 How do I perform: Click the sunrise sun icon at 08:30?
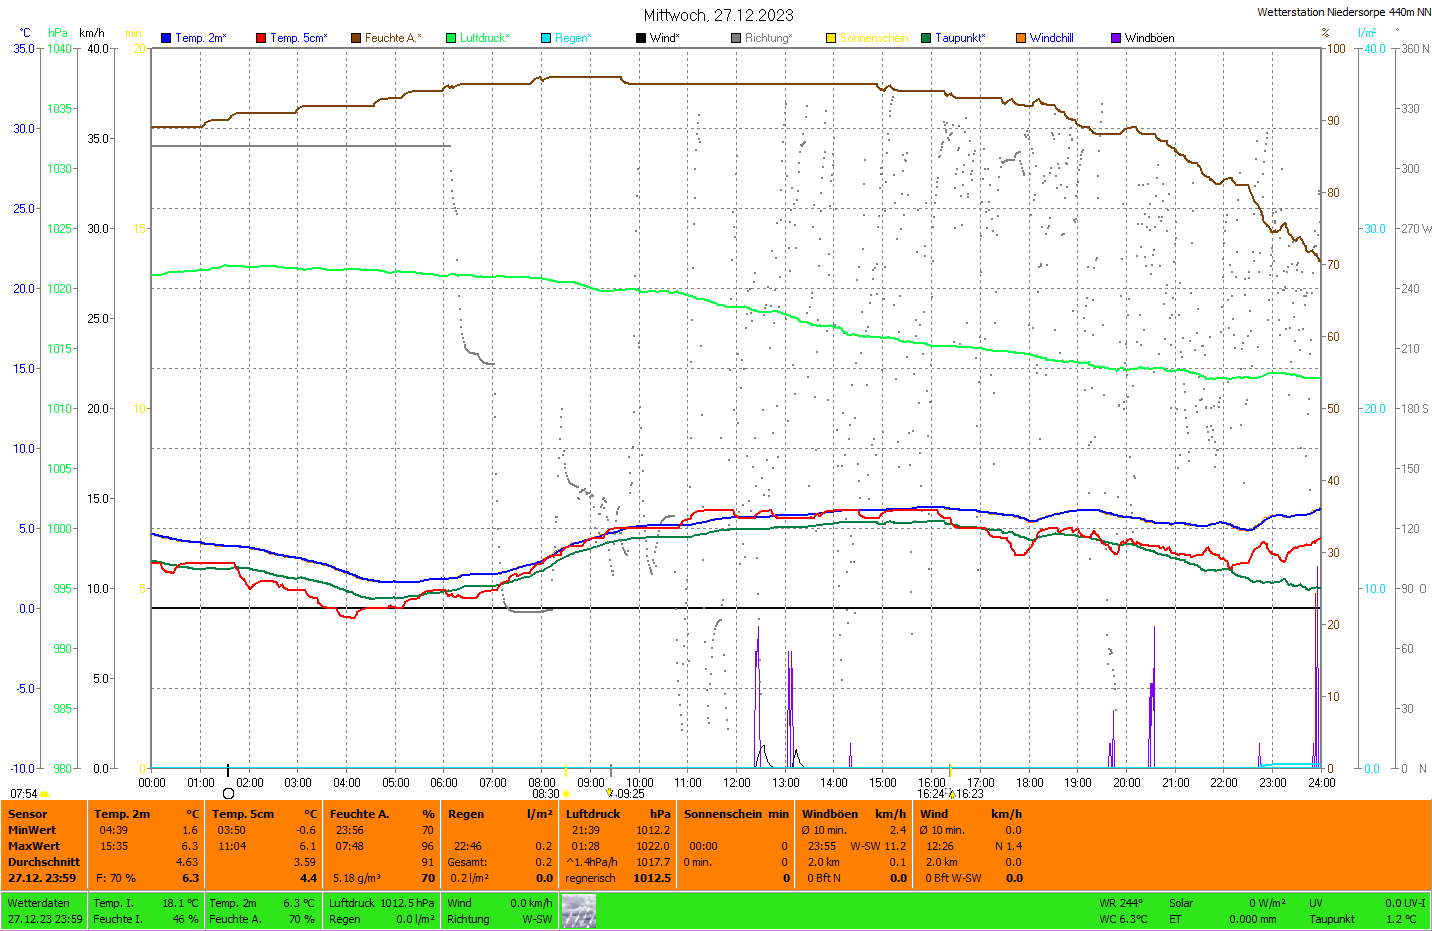566,794
